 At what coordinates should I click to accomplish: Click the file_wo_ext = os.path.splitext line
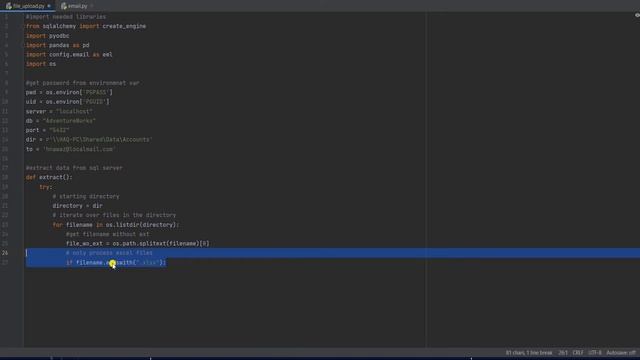(138, 244)
